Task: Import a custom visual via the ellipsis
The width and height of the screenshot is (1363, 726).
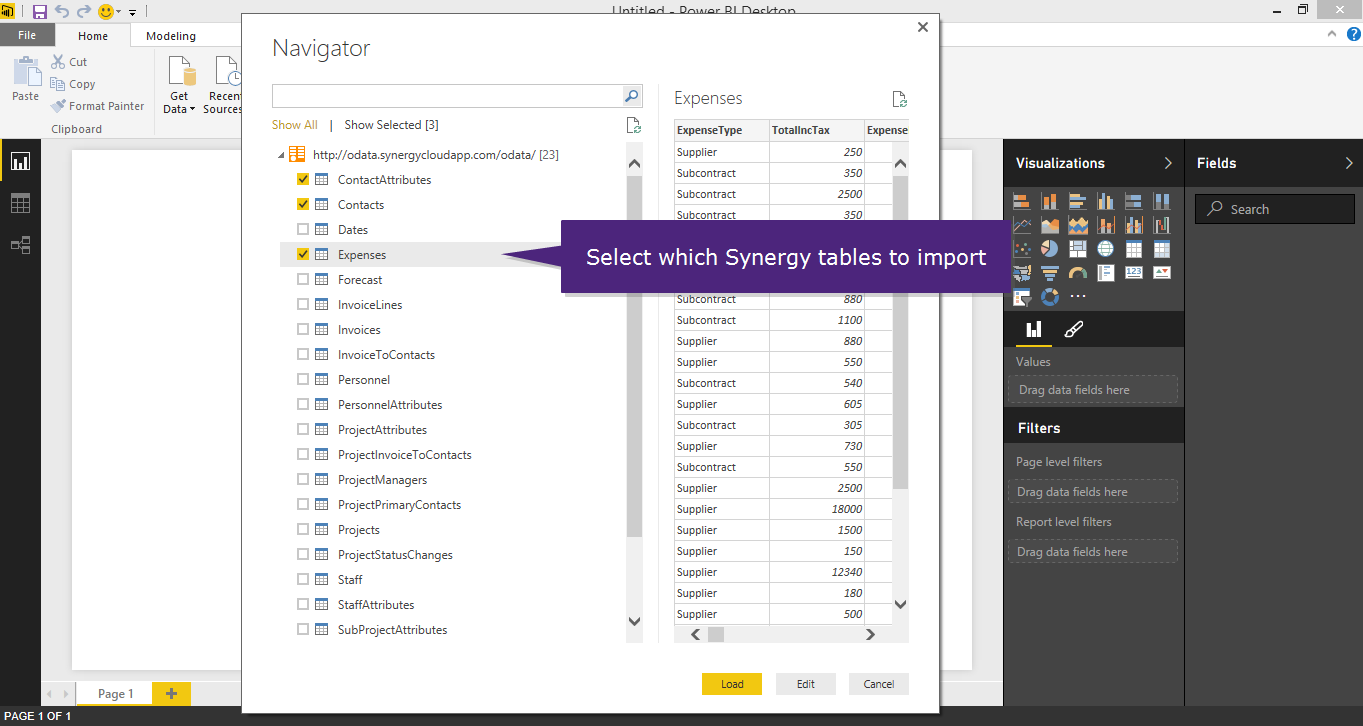Action: pos(1077,296)
